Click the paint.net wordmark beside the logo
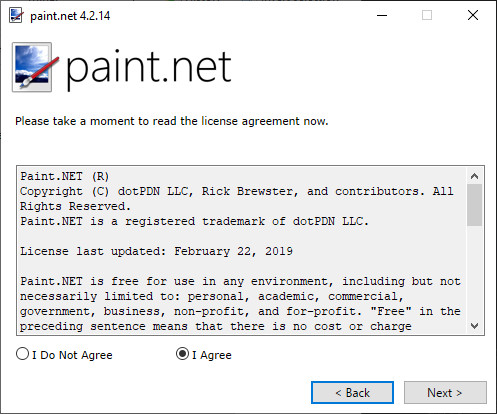This screenshot has height=414, width=497. pyautogui.click(x=149, y=68)
